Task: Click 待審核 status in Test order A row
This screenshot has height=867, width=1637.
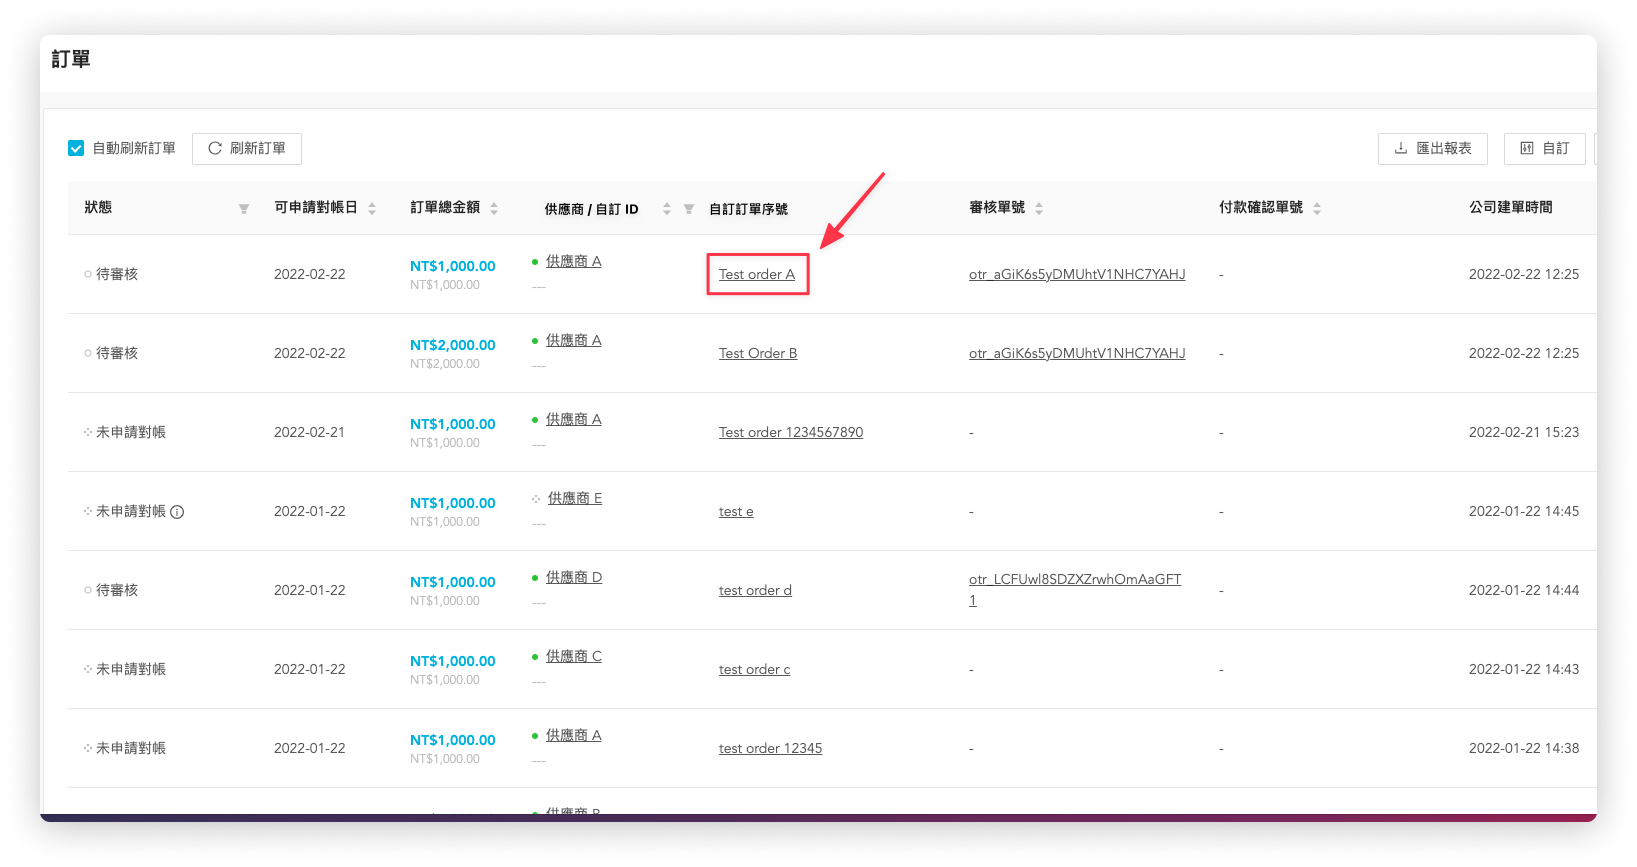Action: point(117,274)
